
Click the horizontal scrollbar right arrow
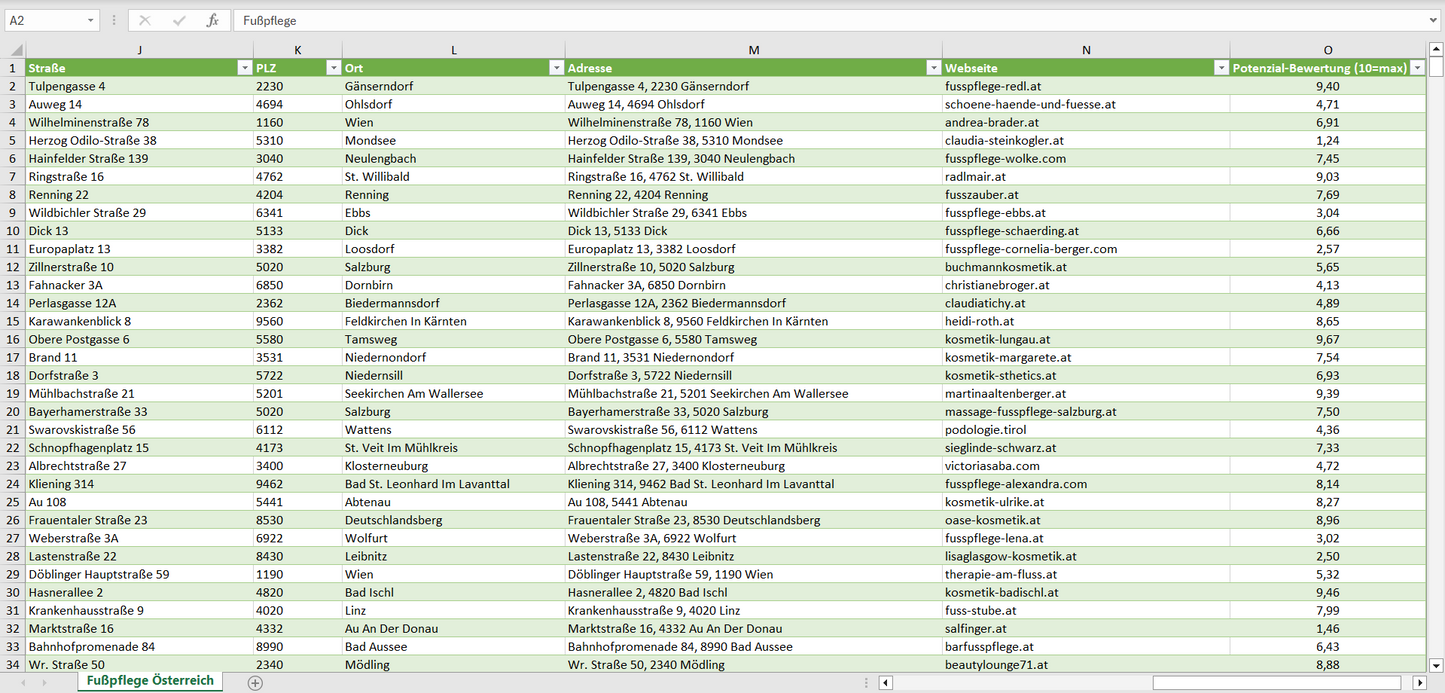(1419, 683)
